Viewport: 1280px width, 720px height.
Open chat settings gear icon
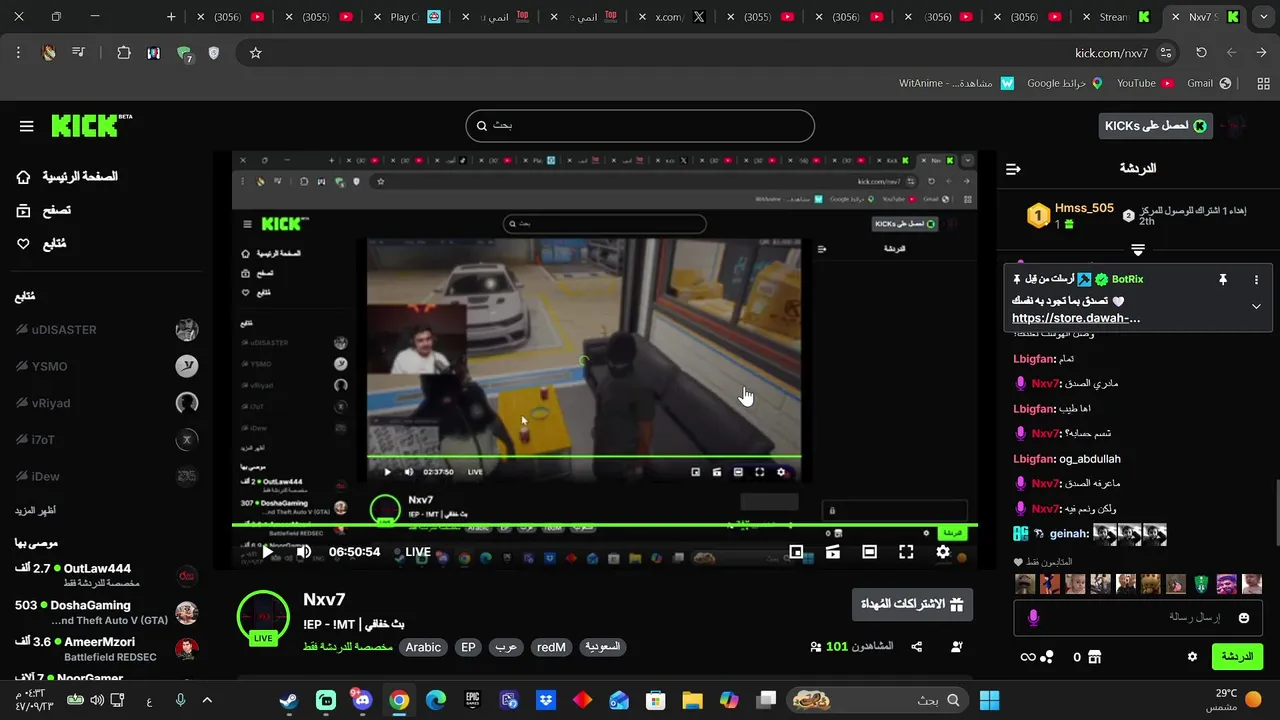pos(1192,657)
